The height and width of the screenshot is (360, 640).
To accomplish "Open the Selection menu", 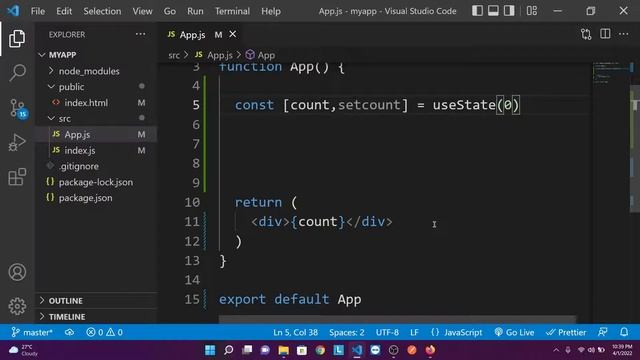I will [102, 11].
